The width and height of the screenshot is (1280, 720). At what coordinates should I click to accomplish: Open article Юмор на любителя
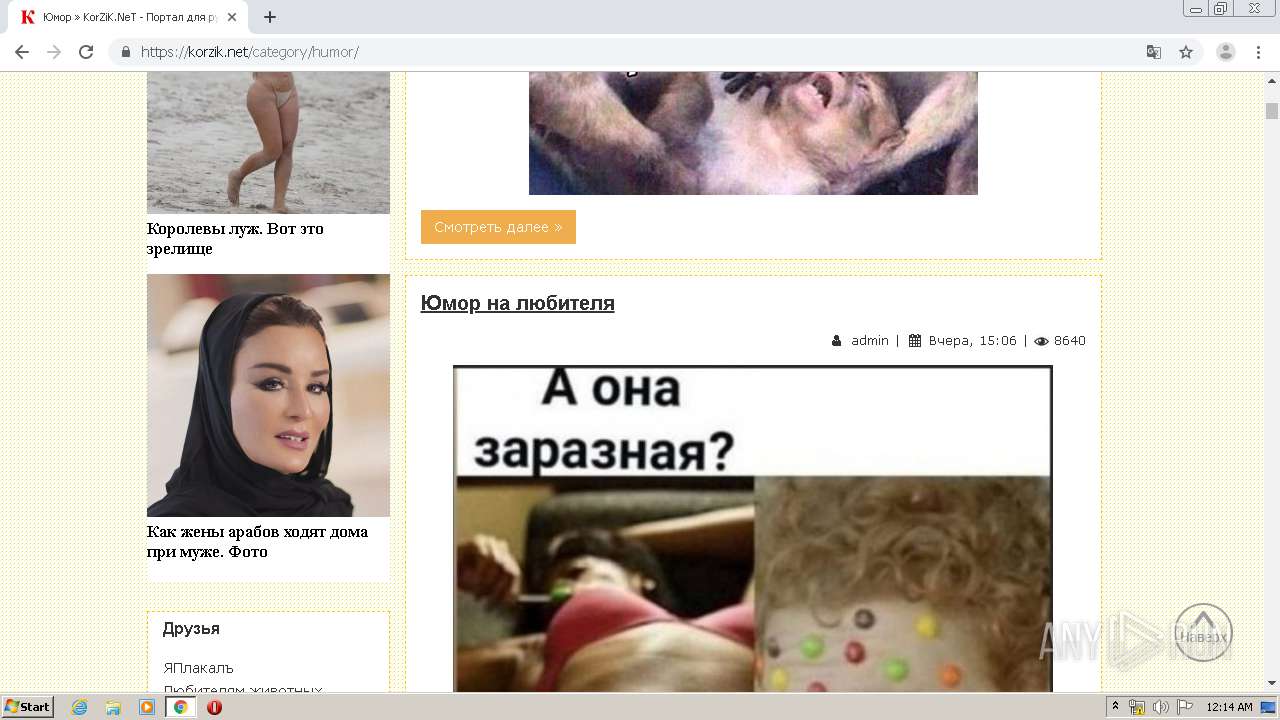pyautogui.click(x=517, y=303)
